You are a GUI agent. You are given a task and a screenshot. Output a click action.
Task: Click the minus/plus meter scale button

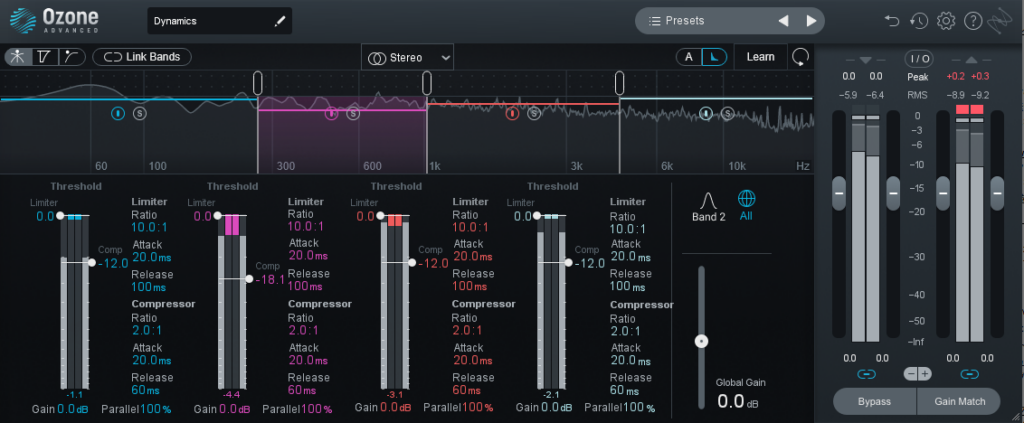918,374
